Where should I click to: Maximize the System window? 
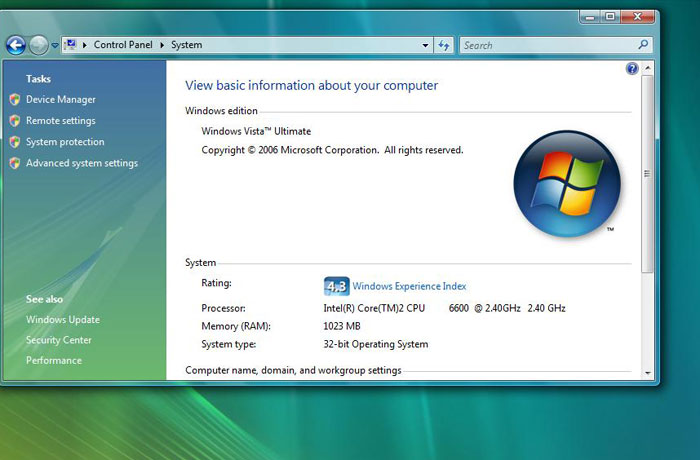tap(610, 17)
